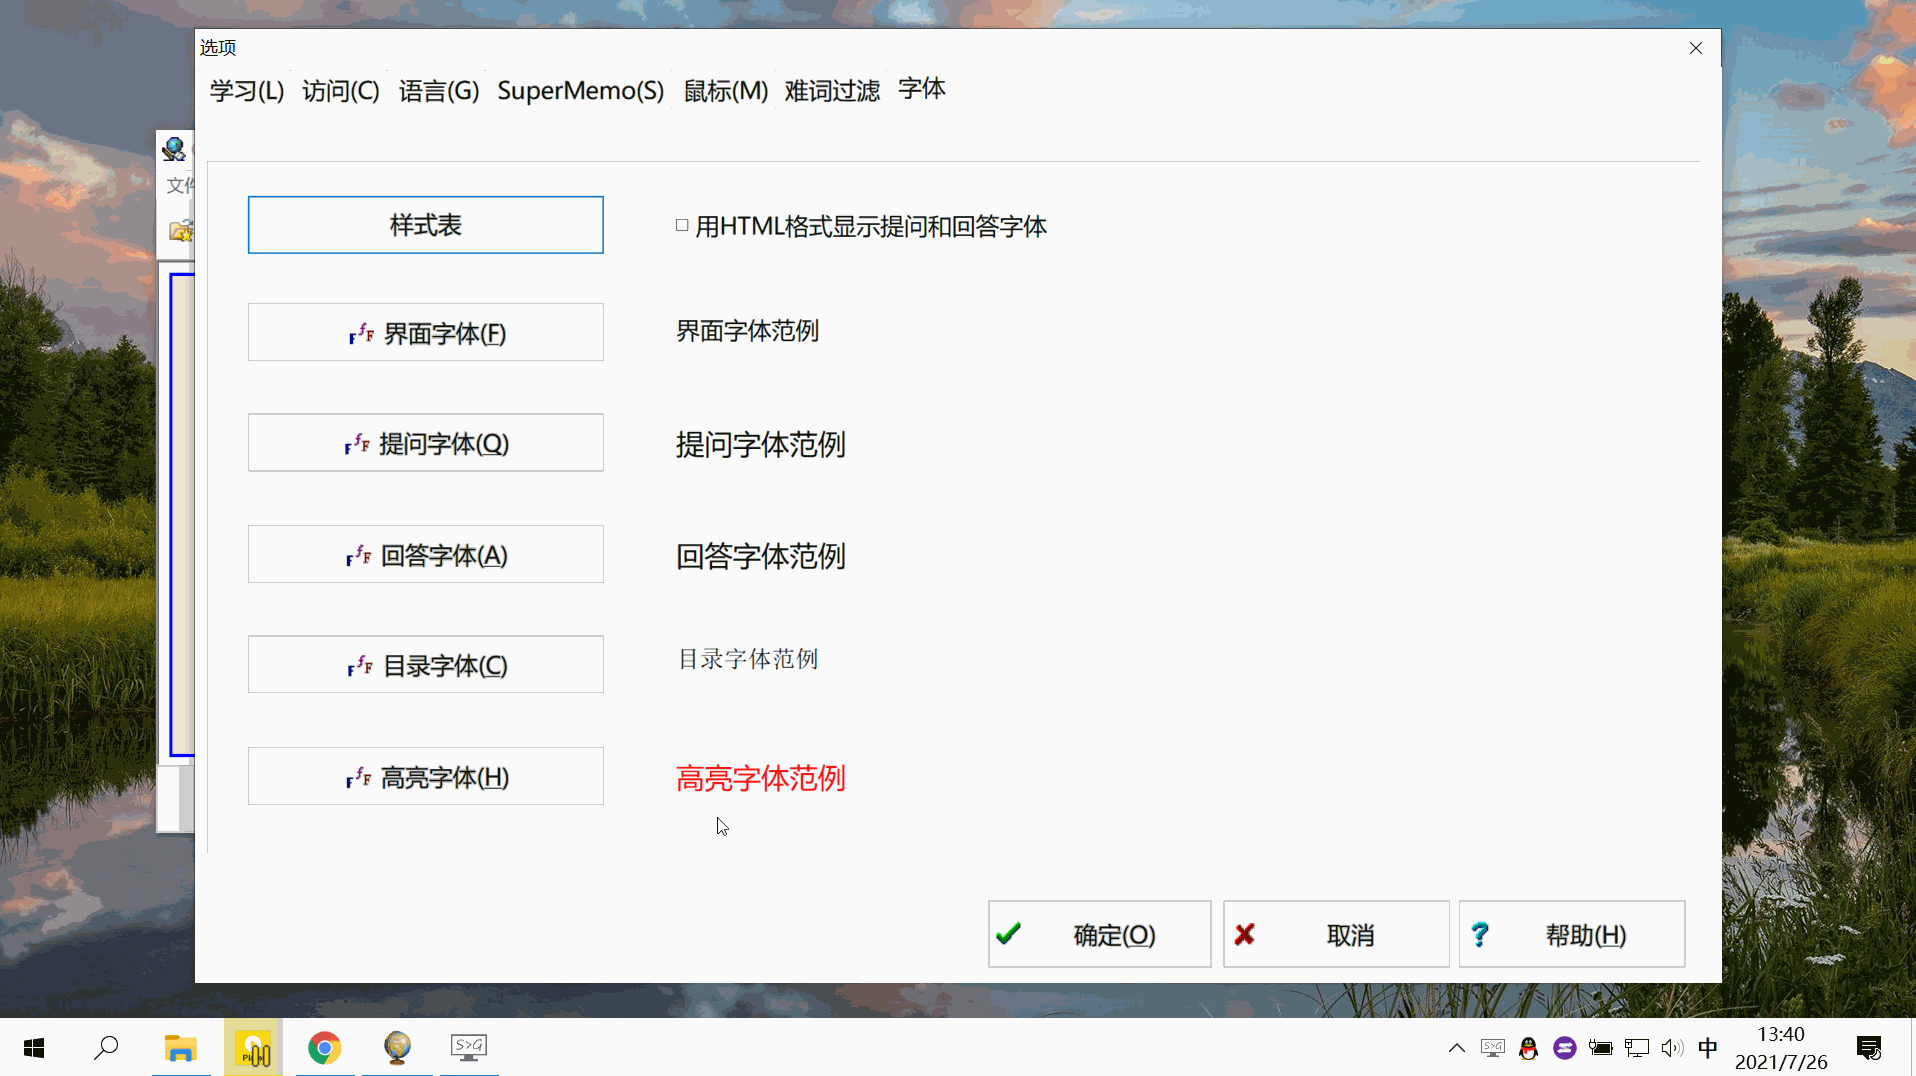Switch to the 访问(C) tab
Viewport: 1916px width, 1076px height.
tap(340, 90)
